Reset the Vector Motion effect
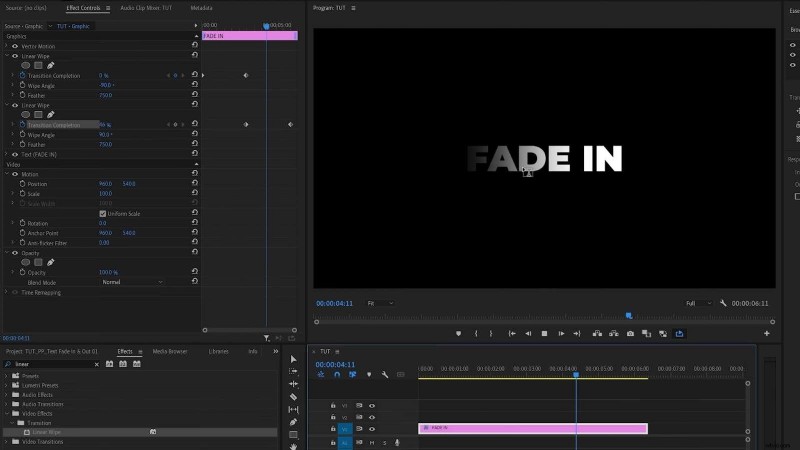 194,45
